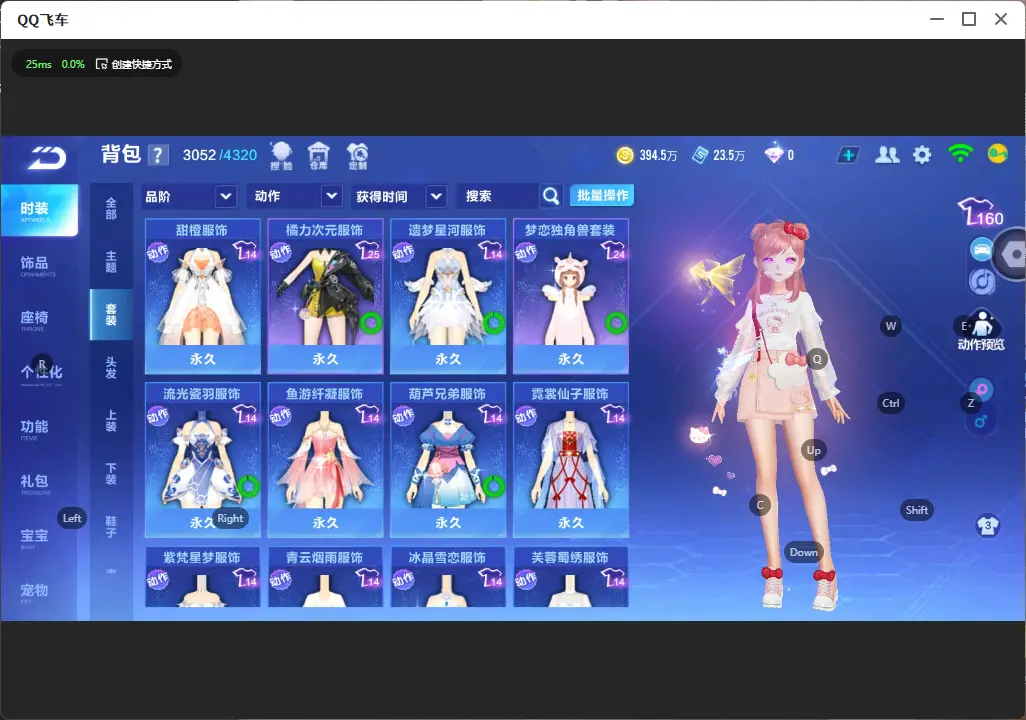Open the 仓库 warehouse icon
1026x720 pixels.
pos(319,156)
